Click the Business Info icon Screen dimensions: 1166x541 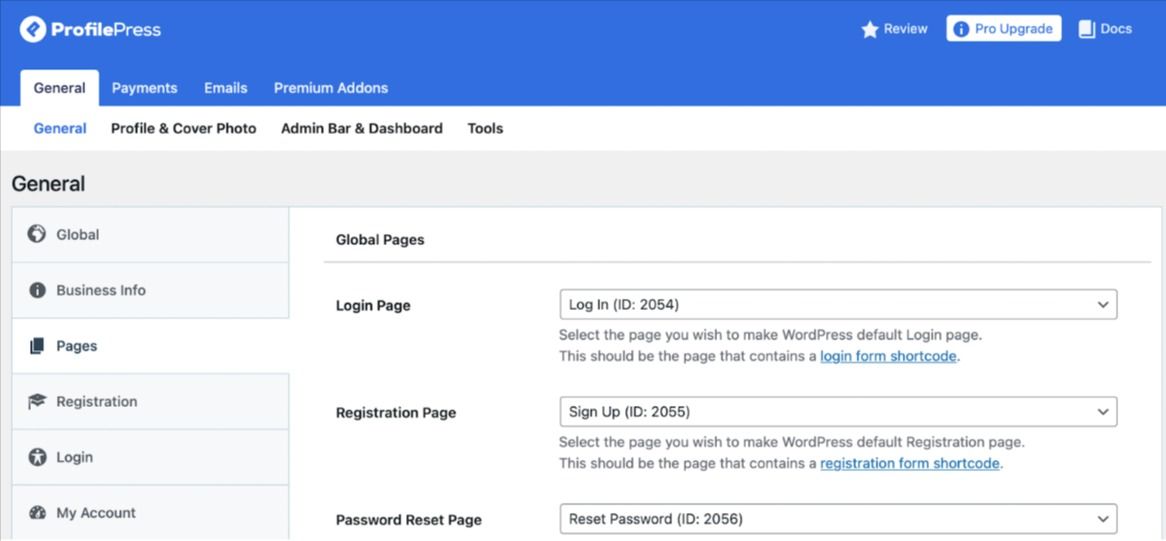coord(37,290)
